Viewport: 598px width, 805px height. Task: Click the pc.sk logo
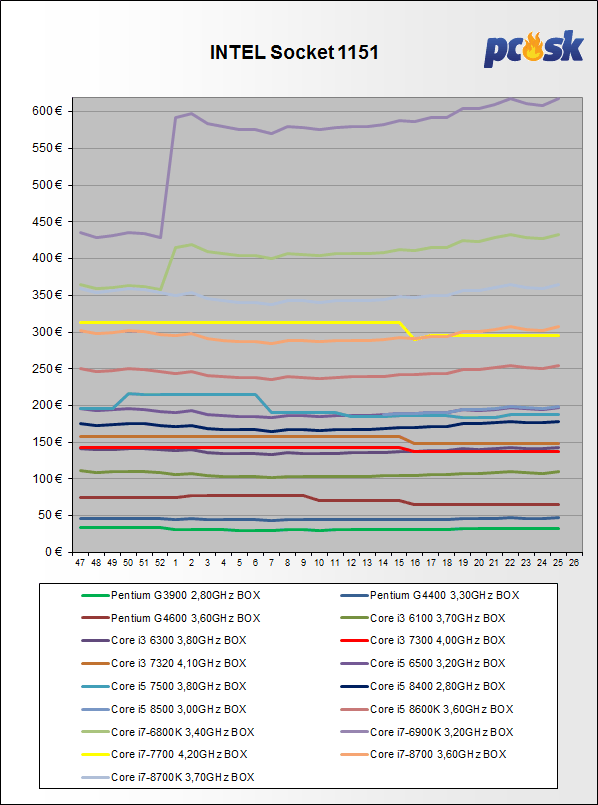pyautogui.click(x=533, y=48)
